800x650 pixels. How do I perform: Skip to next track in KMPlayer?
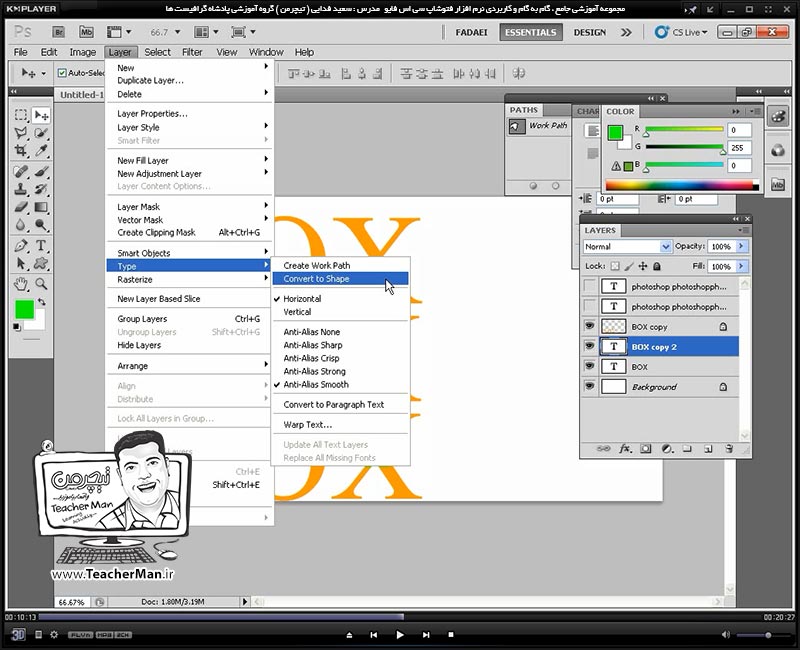(x=426, y=635)
